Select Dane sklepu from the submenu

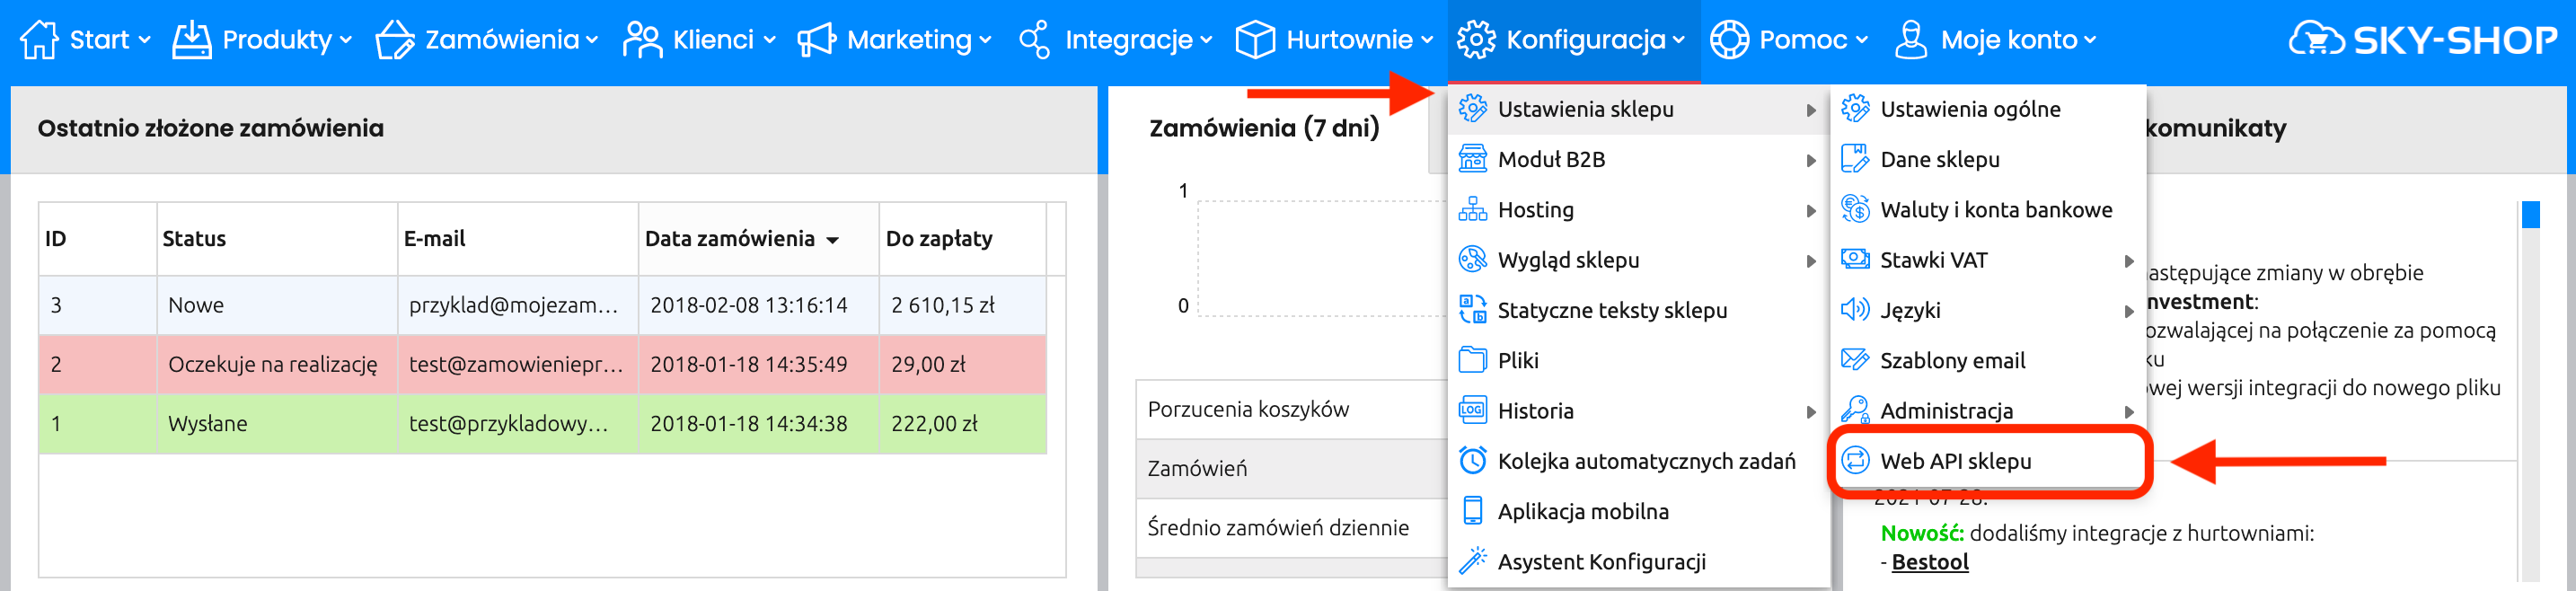tap(1939, 160)
